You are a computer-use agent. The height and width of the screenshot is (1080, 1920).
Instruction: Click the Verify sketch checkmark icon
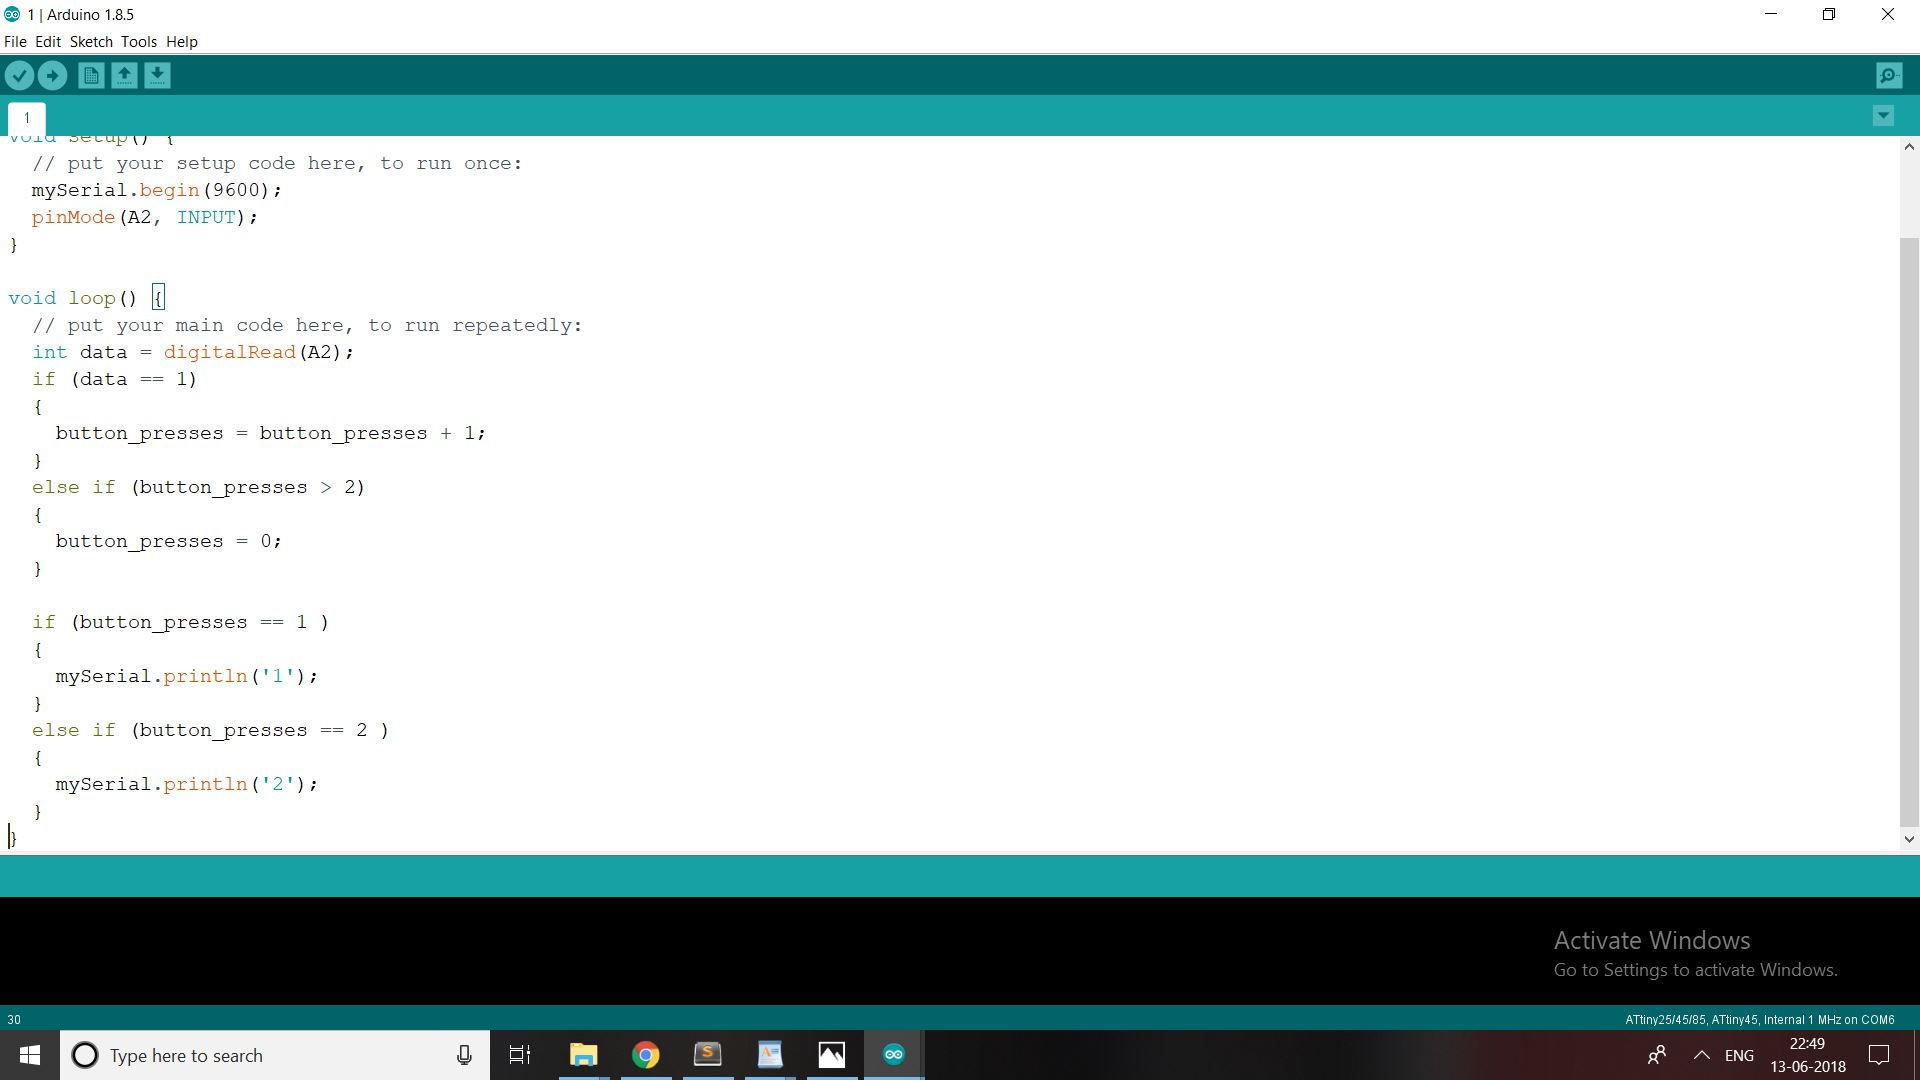19,75
